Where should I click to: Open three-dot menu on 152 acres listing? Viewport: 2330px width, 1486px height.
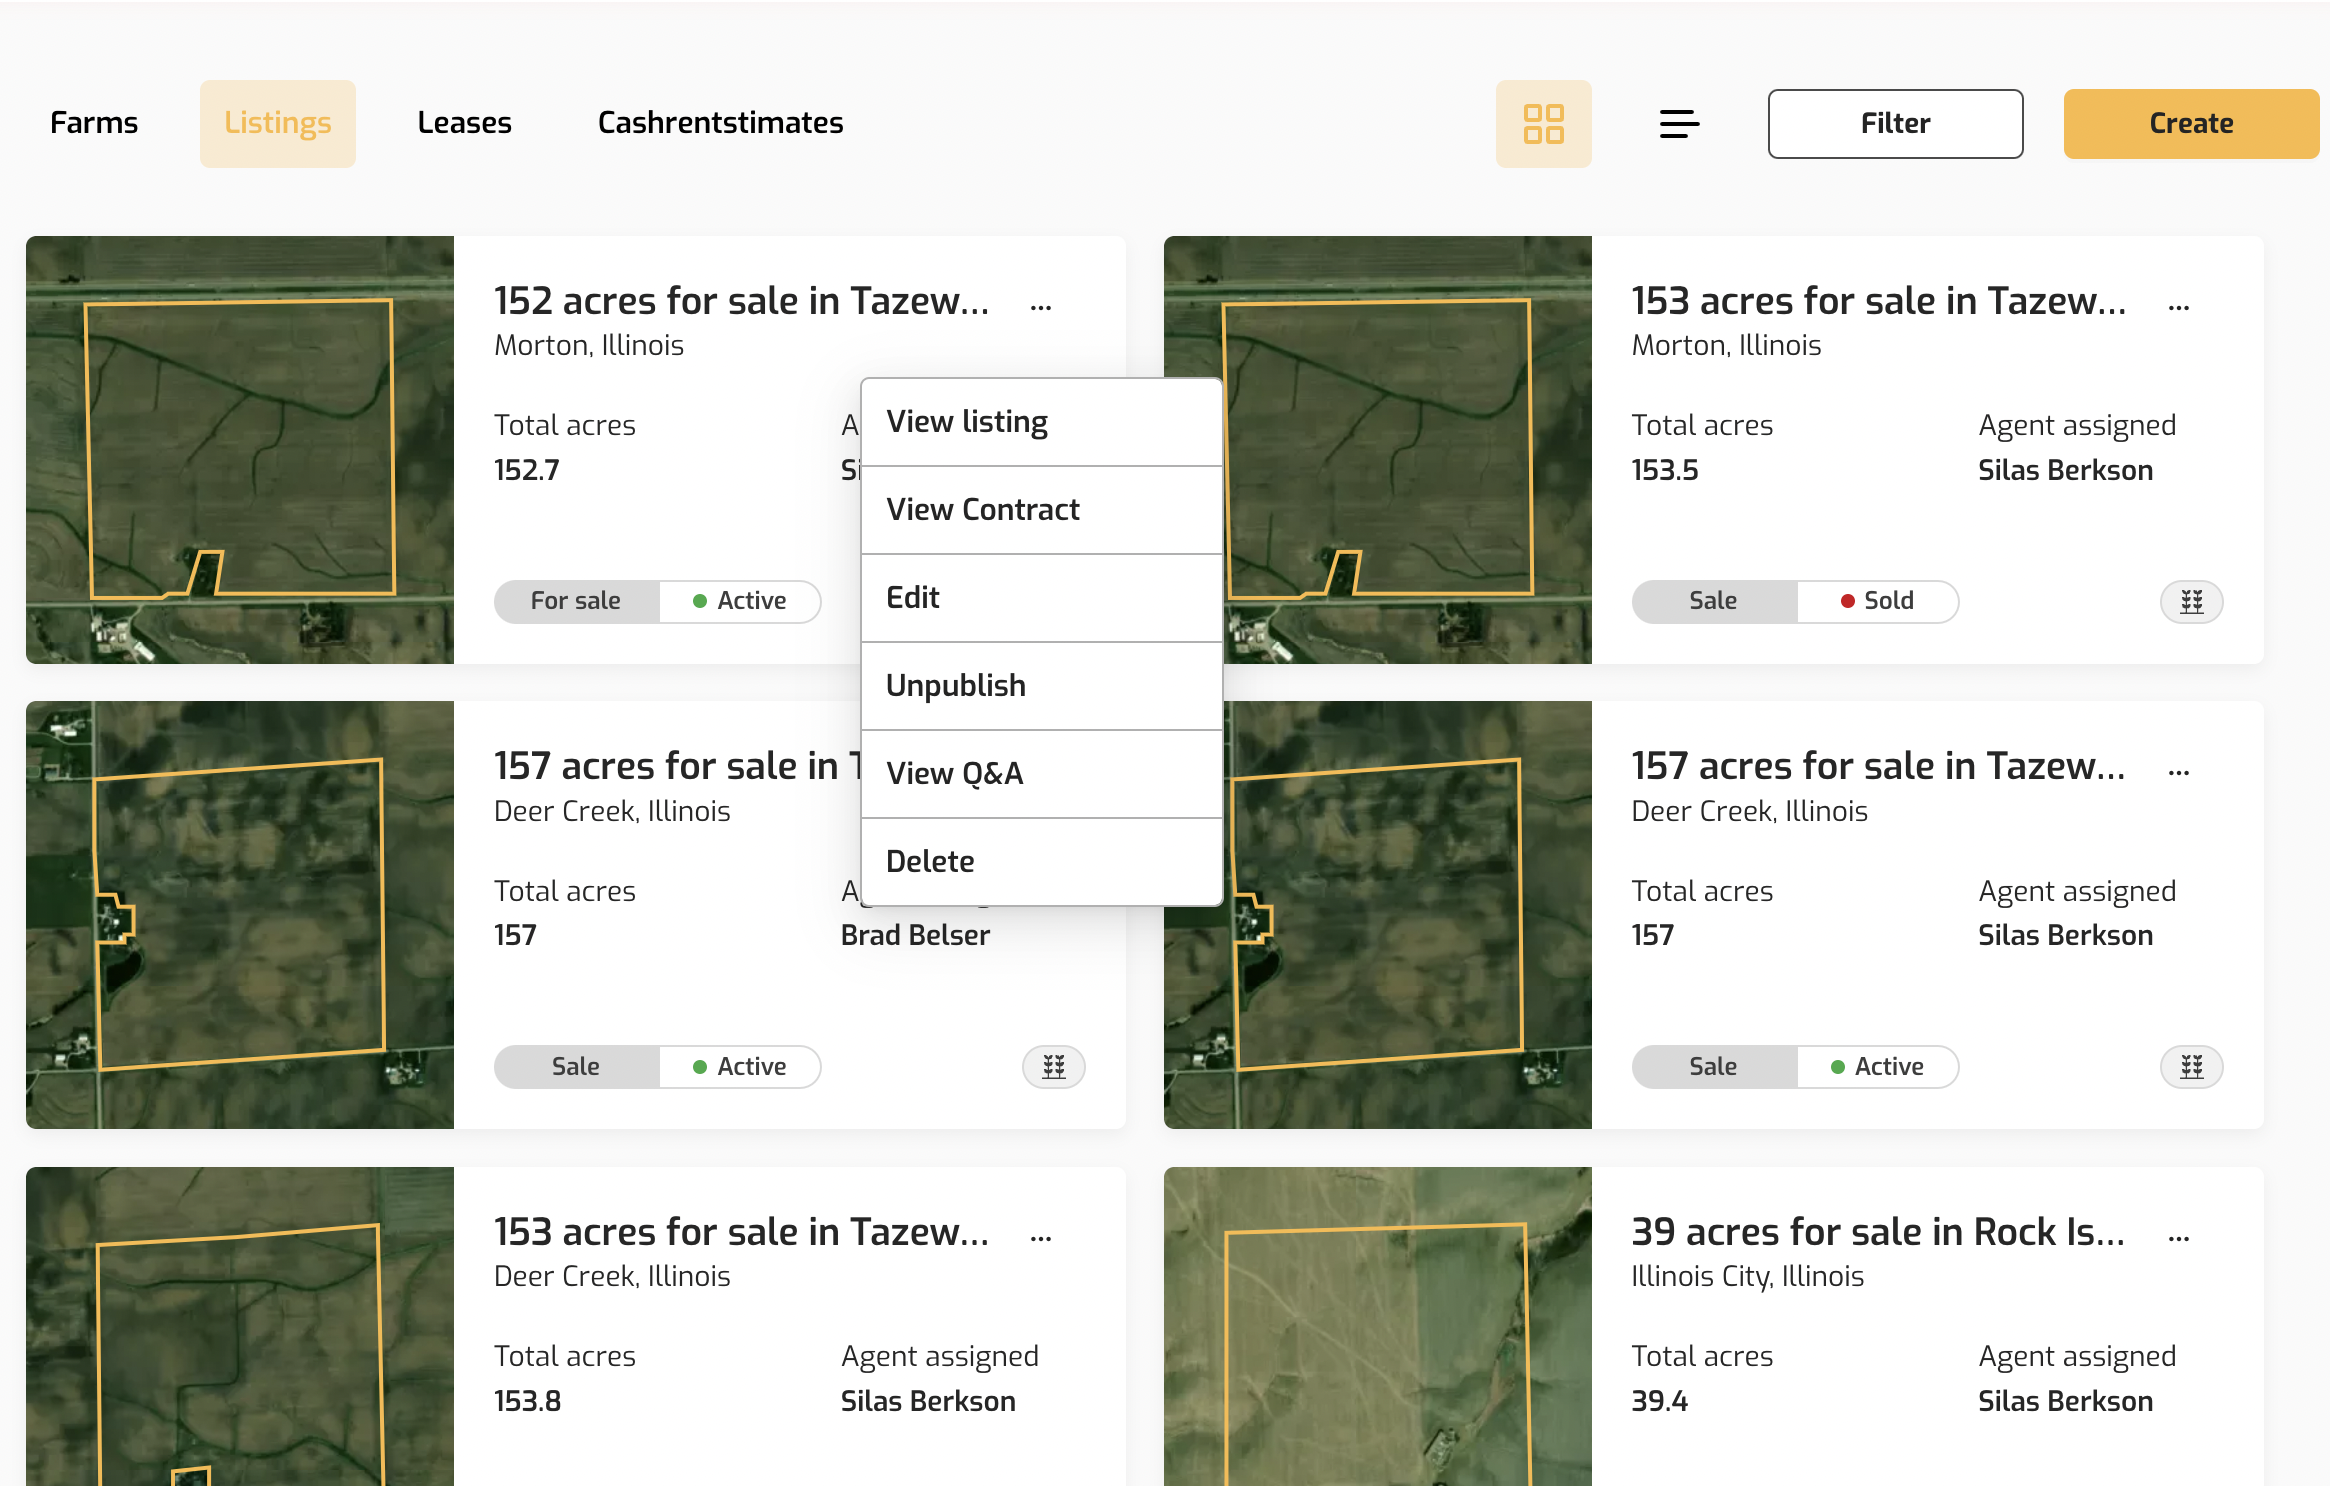1041,306
